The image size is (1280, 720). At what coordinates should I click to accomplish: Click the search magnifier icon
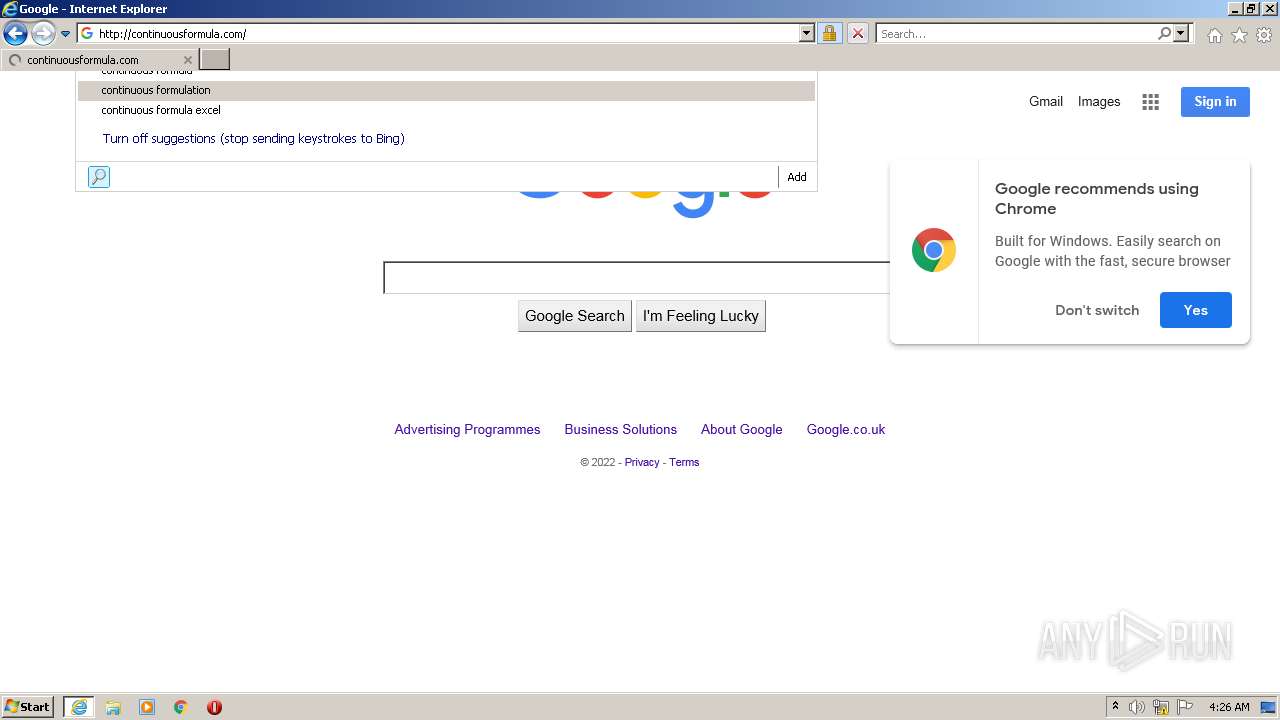coord(1164,34)
